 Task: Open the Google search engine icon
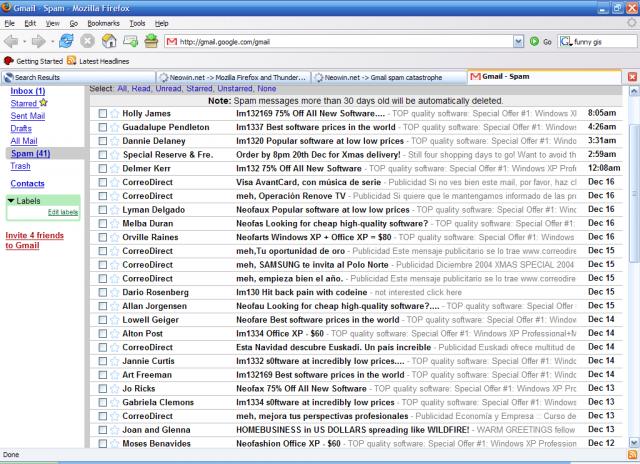click(565, 41)
